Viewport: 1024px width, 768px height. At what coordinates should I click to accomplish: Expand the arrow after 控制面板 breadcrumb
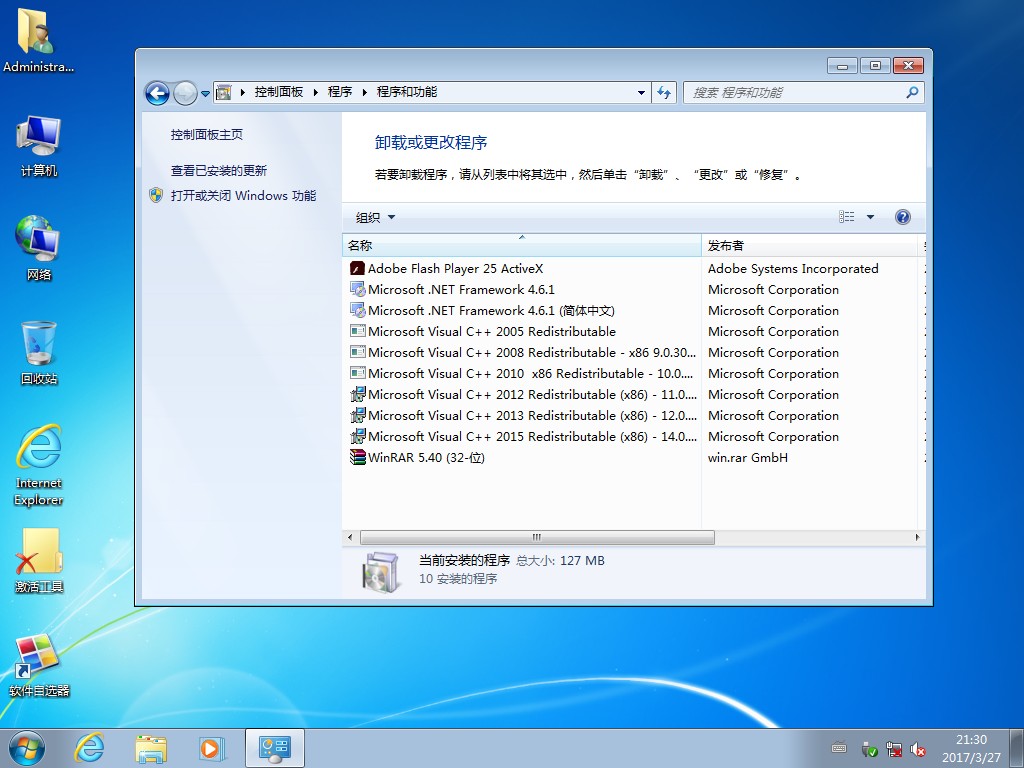315,92
